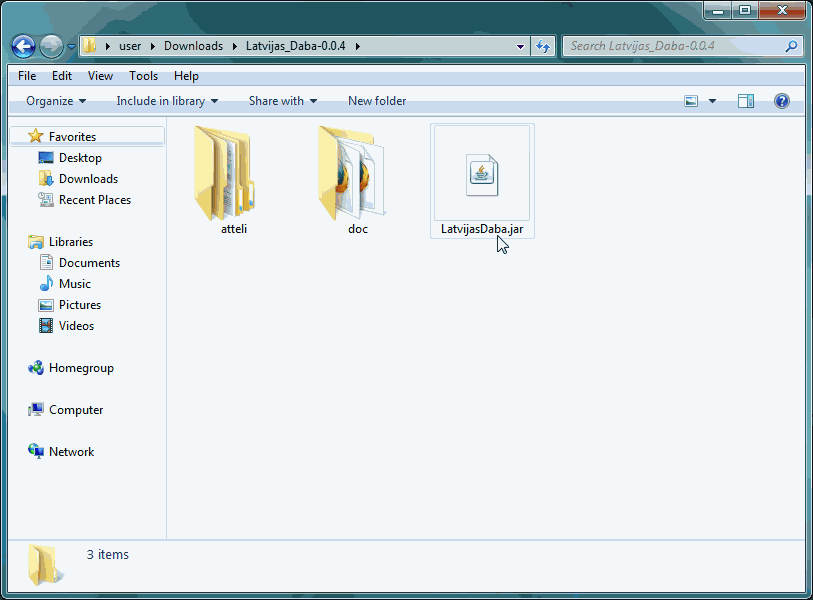The width and height of the screenshot is (813, 600).
Task: Click the magnifier search icon
Action: [791, 46]
